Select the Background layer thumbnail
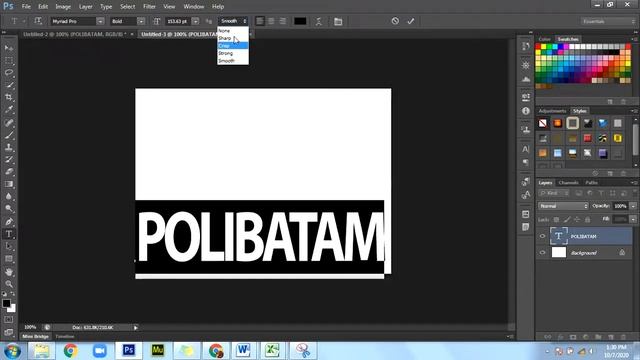Image resolution: width=640 pixels, height=360 pixels. tap(559, 253)
